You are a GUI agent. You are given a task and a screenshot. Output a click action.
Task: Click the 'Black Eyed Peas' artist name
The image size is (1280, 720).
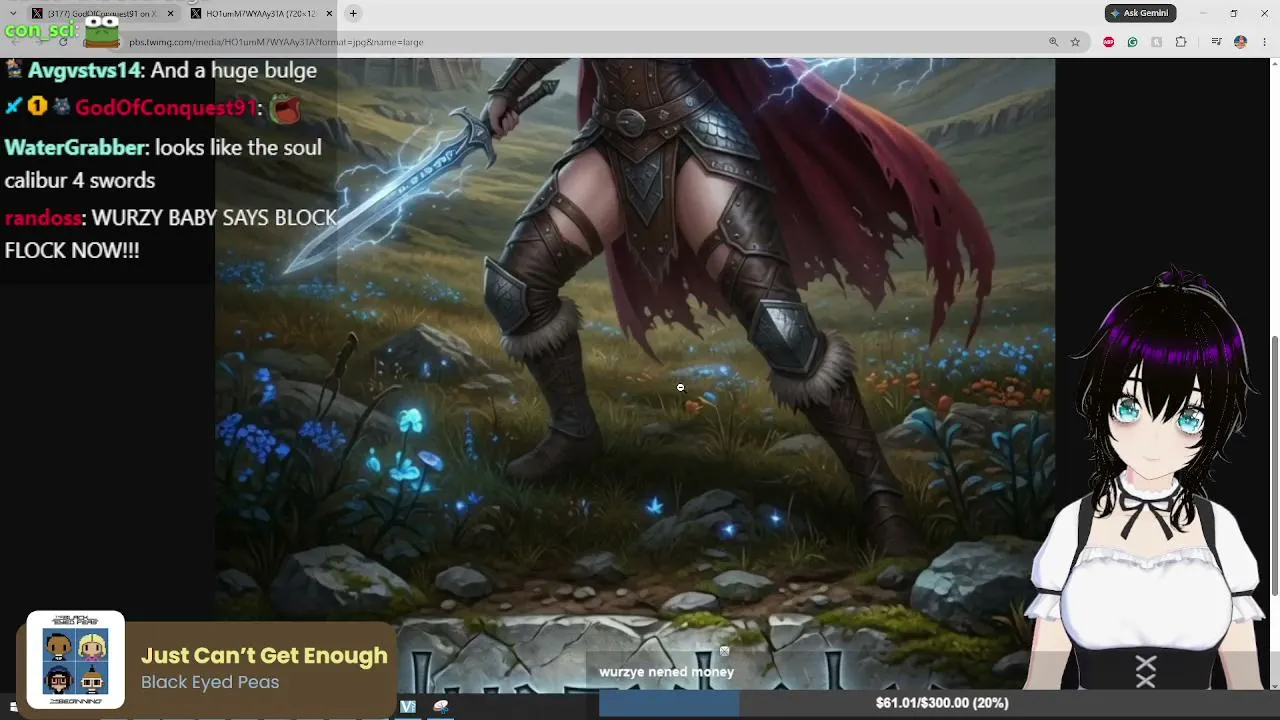[210, 682]
